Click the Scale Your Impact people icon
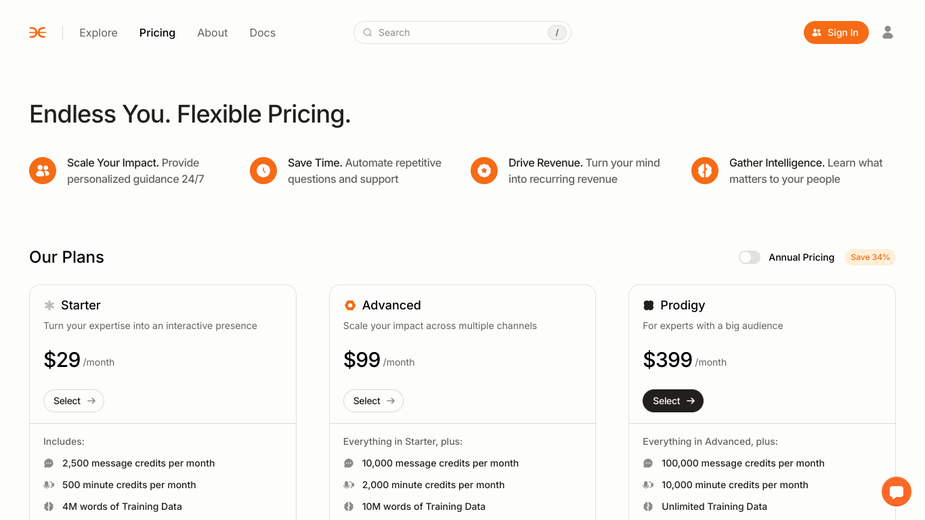The height and width of the screenshot is (520, 925). click(x=42, y=171)
